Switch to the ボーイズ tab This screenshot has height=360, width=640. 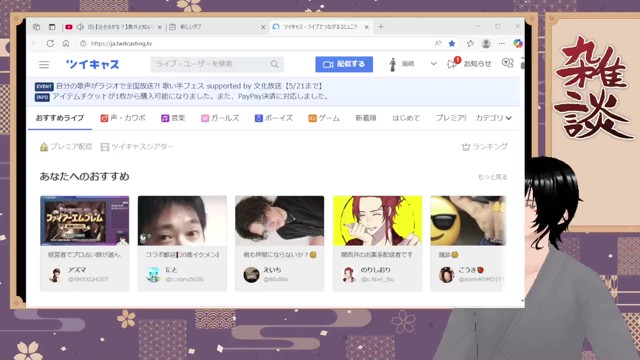[273, 118]
